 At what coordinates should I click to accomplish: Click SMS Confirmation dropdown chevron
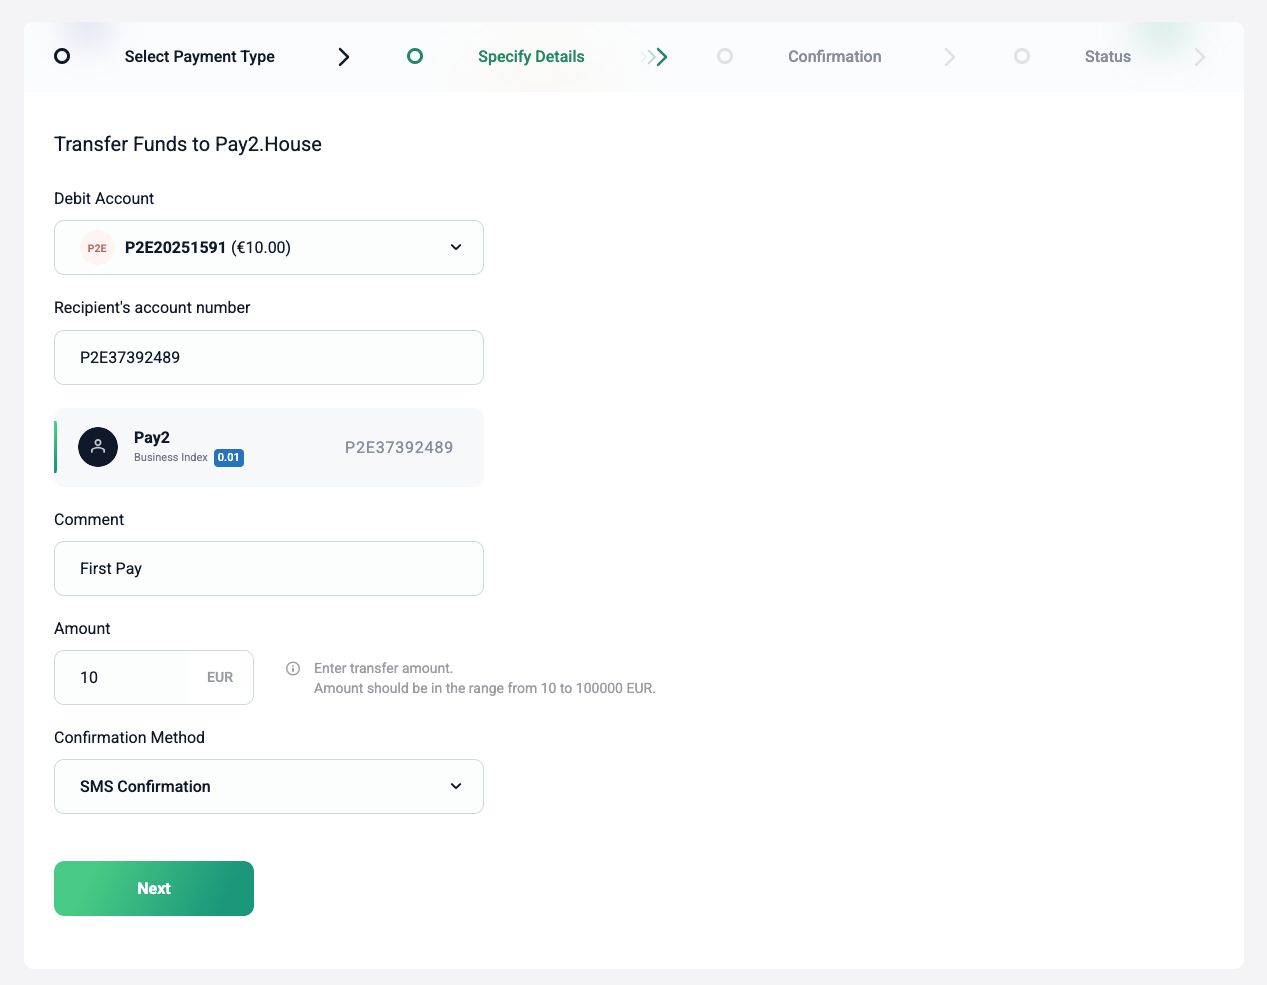pyautogui.click(x=456, y=786)
